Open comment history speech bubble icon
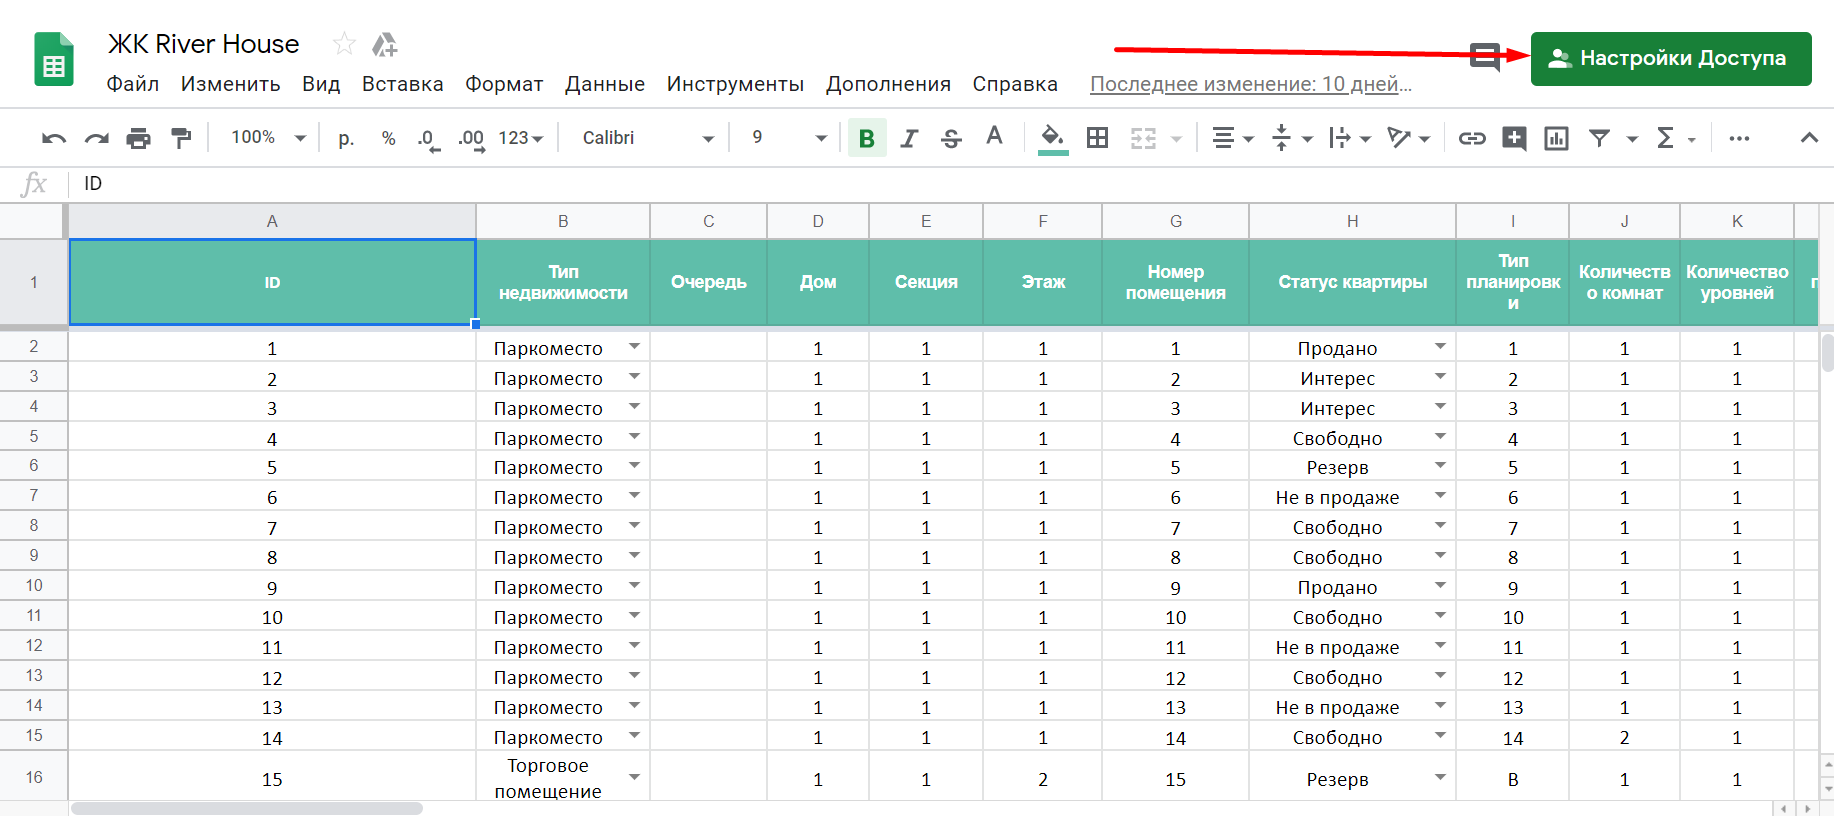Screen dimensions: 1834x816 click(1486, 57)
